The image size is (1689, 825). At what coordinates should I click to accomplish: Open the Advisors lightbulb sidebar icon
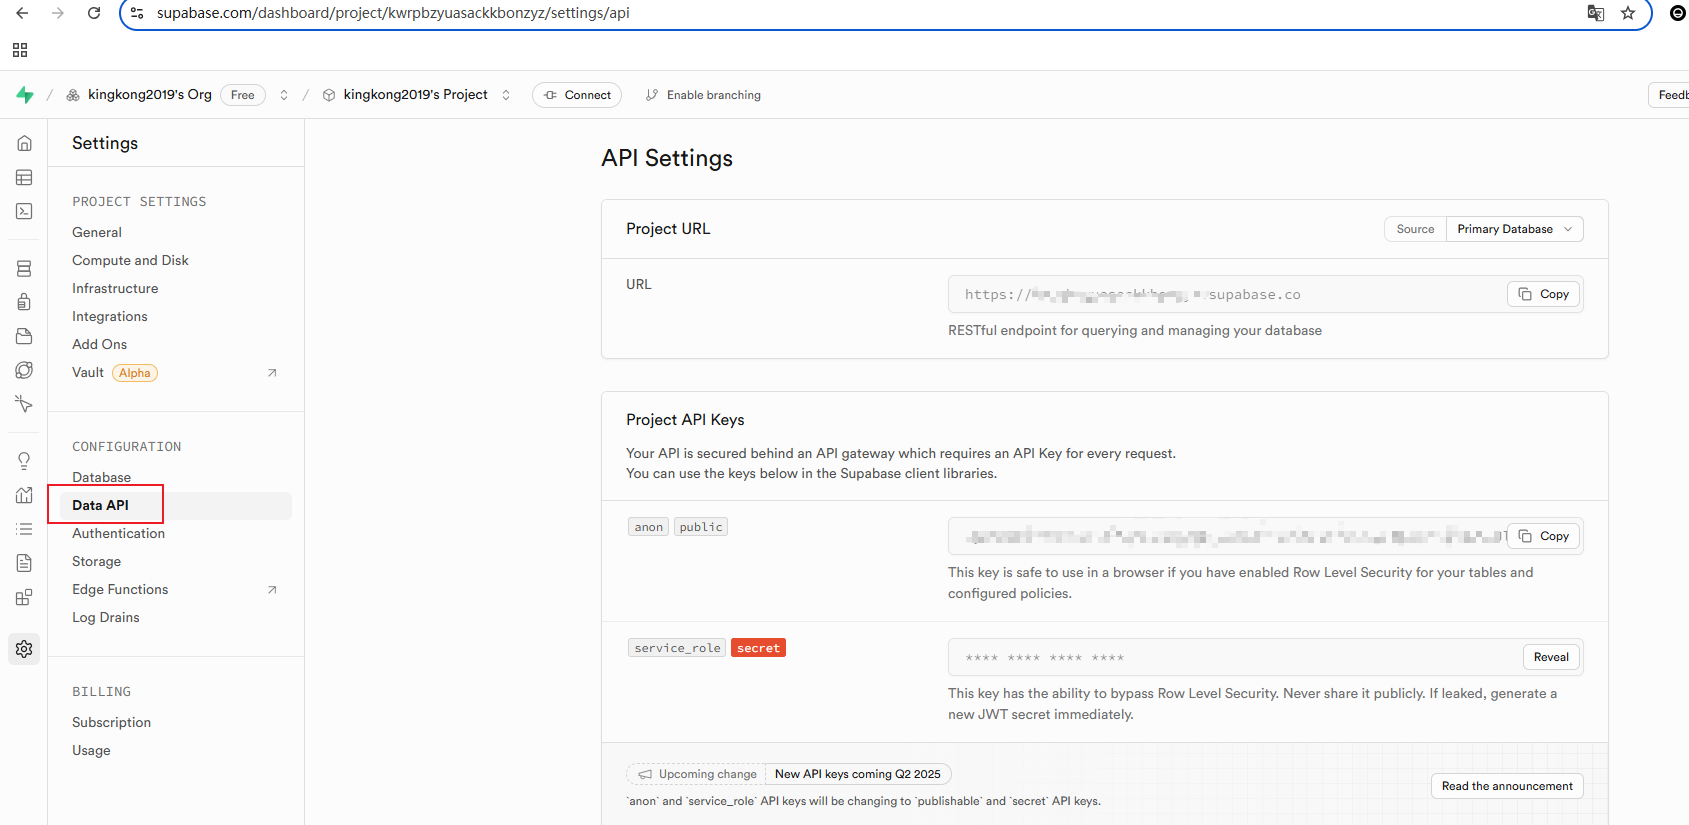click(x=24, y=461)
